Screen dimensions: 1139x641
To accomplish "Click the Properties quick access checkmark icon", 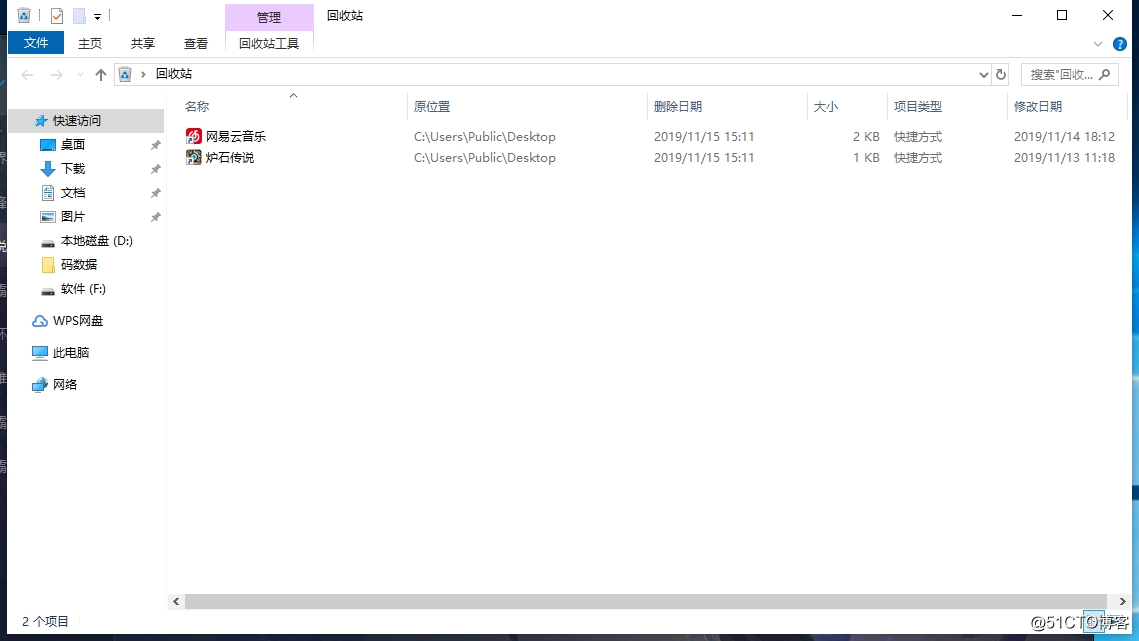I will click(x=57, y=15).
